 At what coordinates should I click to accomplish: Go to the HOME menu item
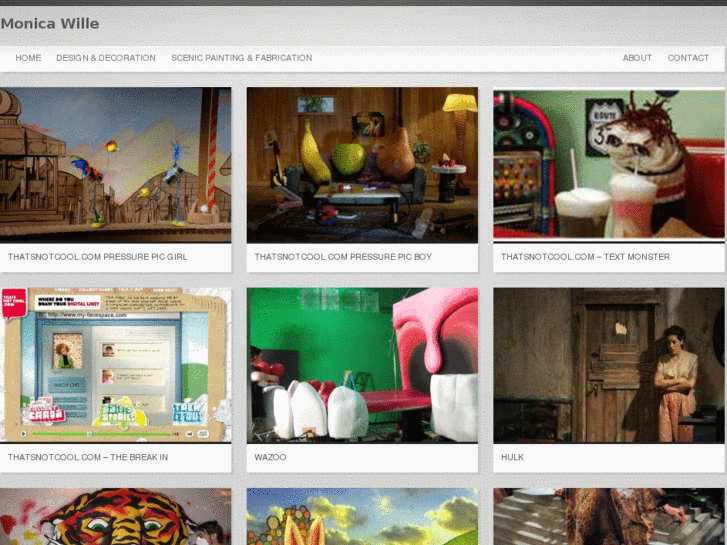(x=28, y=58)
